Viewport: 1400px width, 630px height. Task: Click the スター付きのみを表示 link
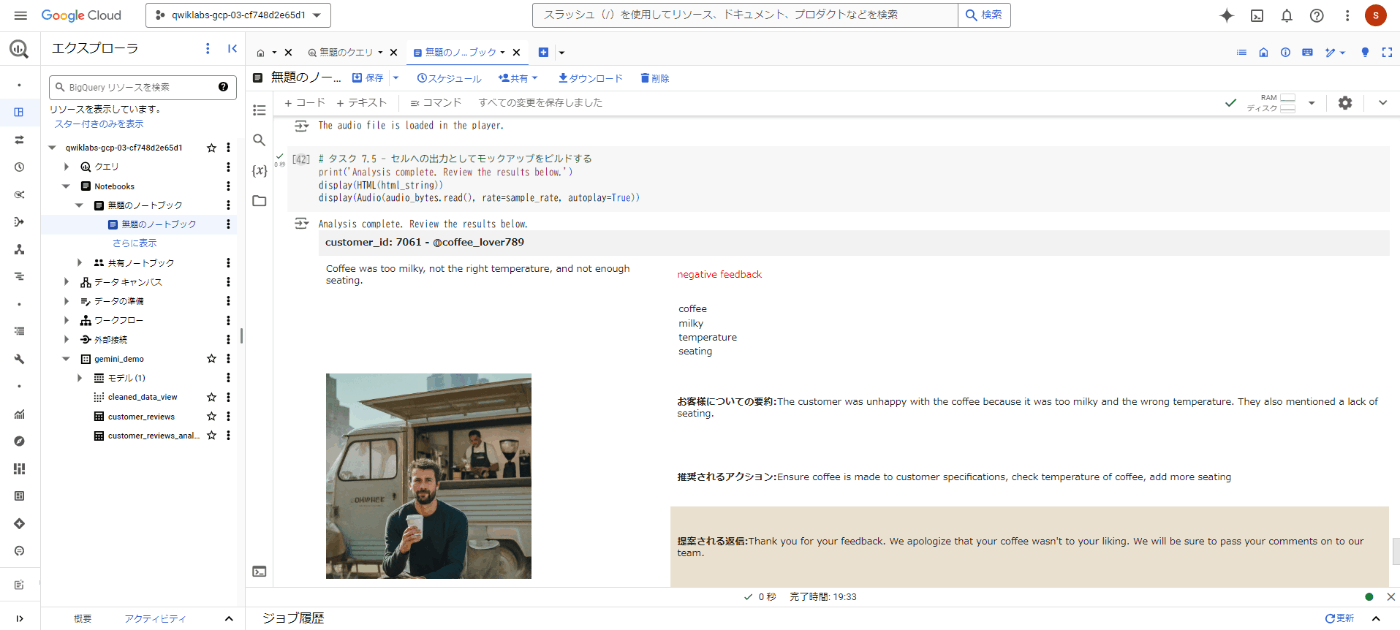tap(99, 124)
